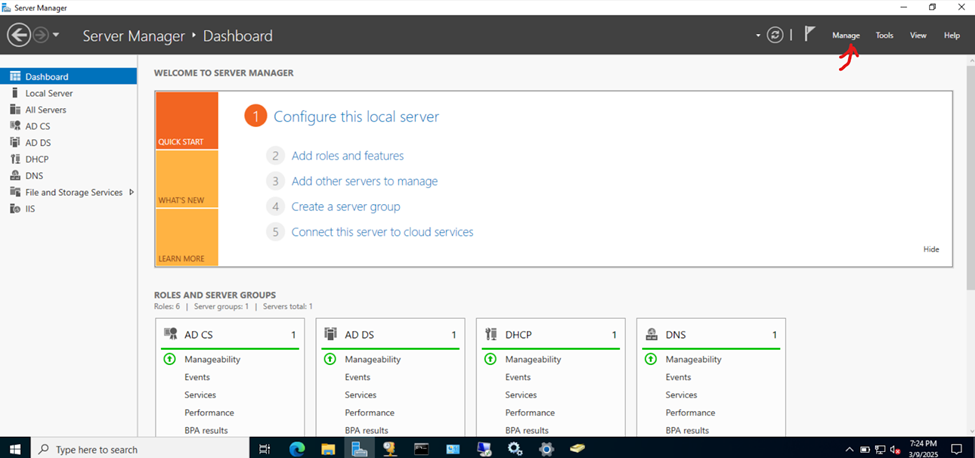Screen dimensions: 975x458
Task: Click the forward navigation arrow
Action: click(40, 35)
